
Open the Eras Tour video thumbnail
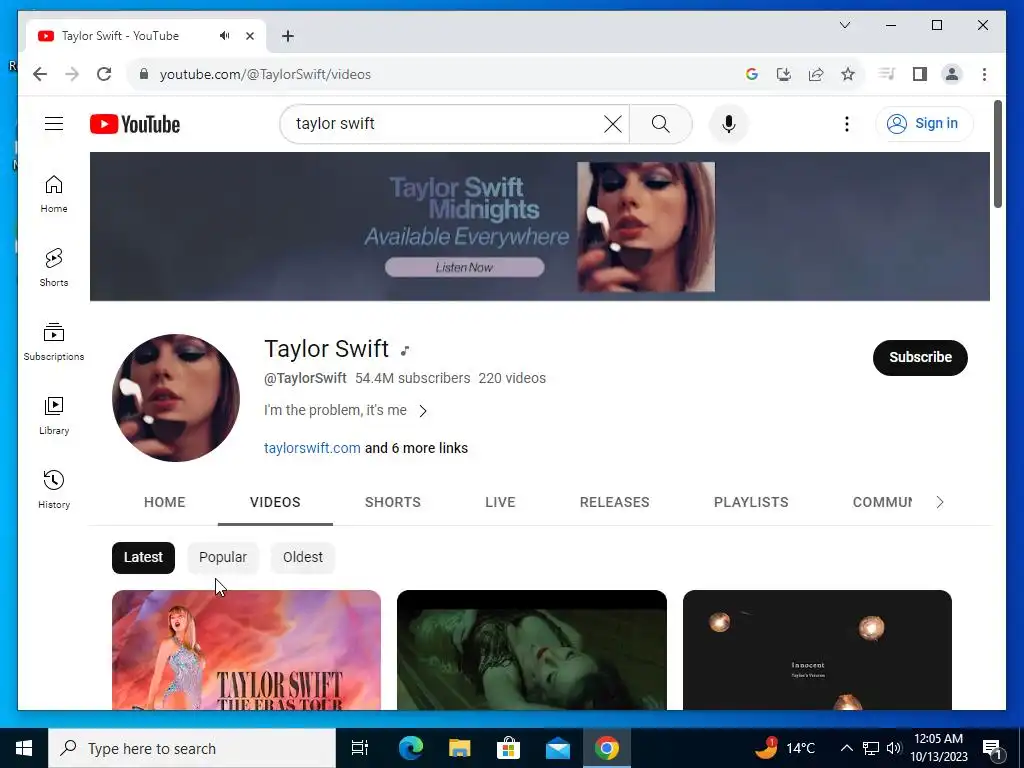coord(246,650)
